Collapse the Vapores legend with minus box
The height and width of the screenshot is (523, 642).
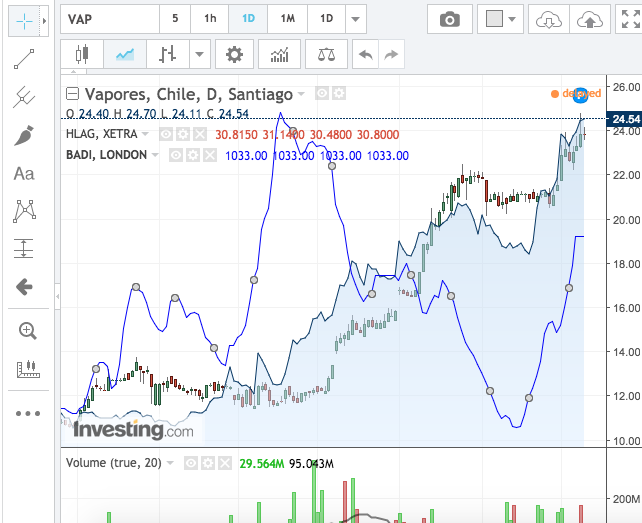[x=72, y=94]
